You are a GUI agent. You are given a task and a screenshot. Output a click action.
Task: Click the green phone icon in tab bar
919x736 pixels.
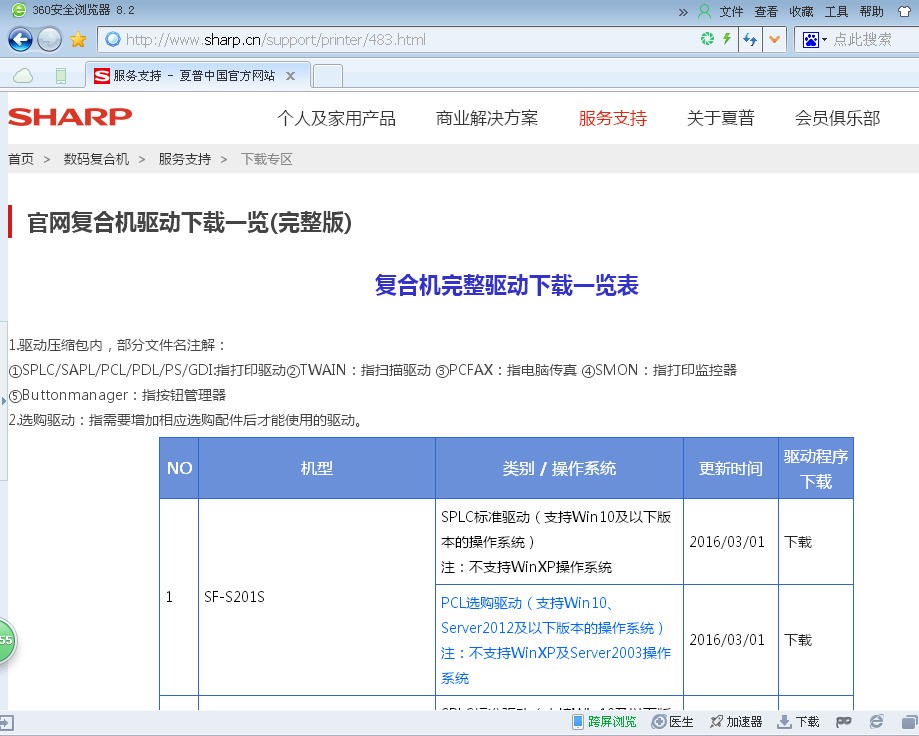coord(60,76)
